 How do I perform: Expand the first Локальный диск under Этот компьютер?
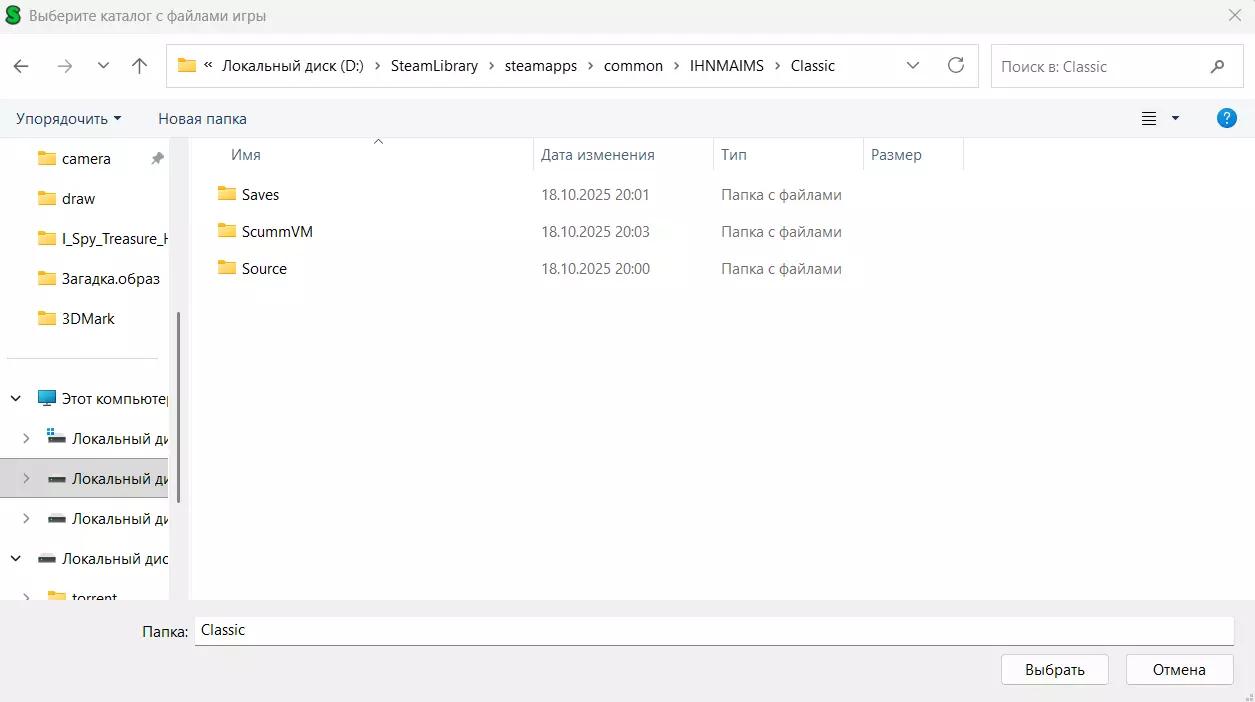(27, 438)
